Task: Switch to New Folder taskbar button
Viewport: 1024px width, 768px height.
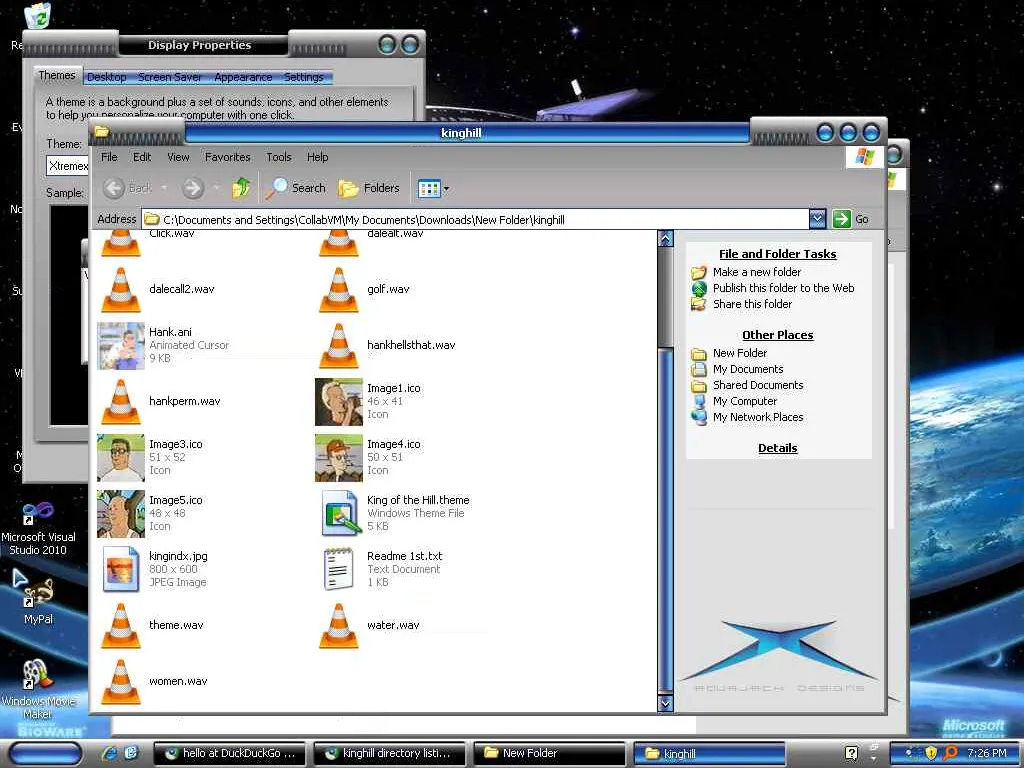Action: [x=550, y=754]
